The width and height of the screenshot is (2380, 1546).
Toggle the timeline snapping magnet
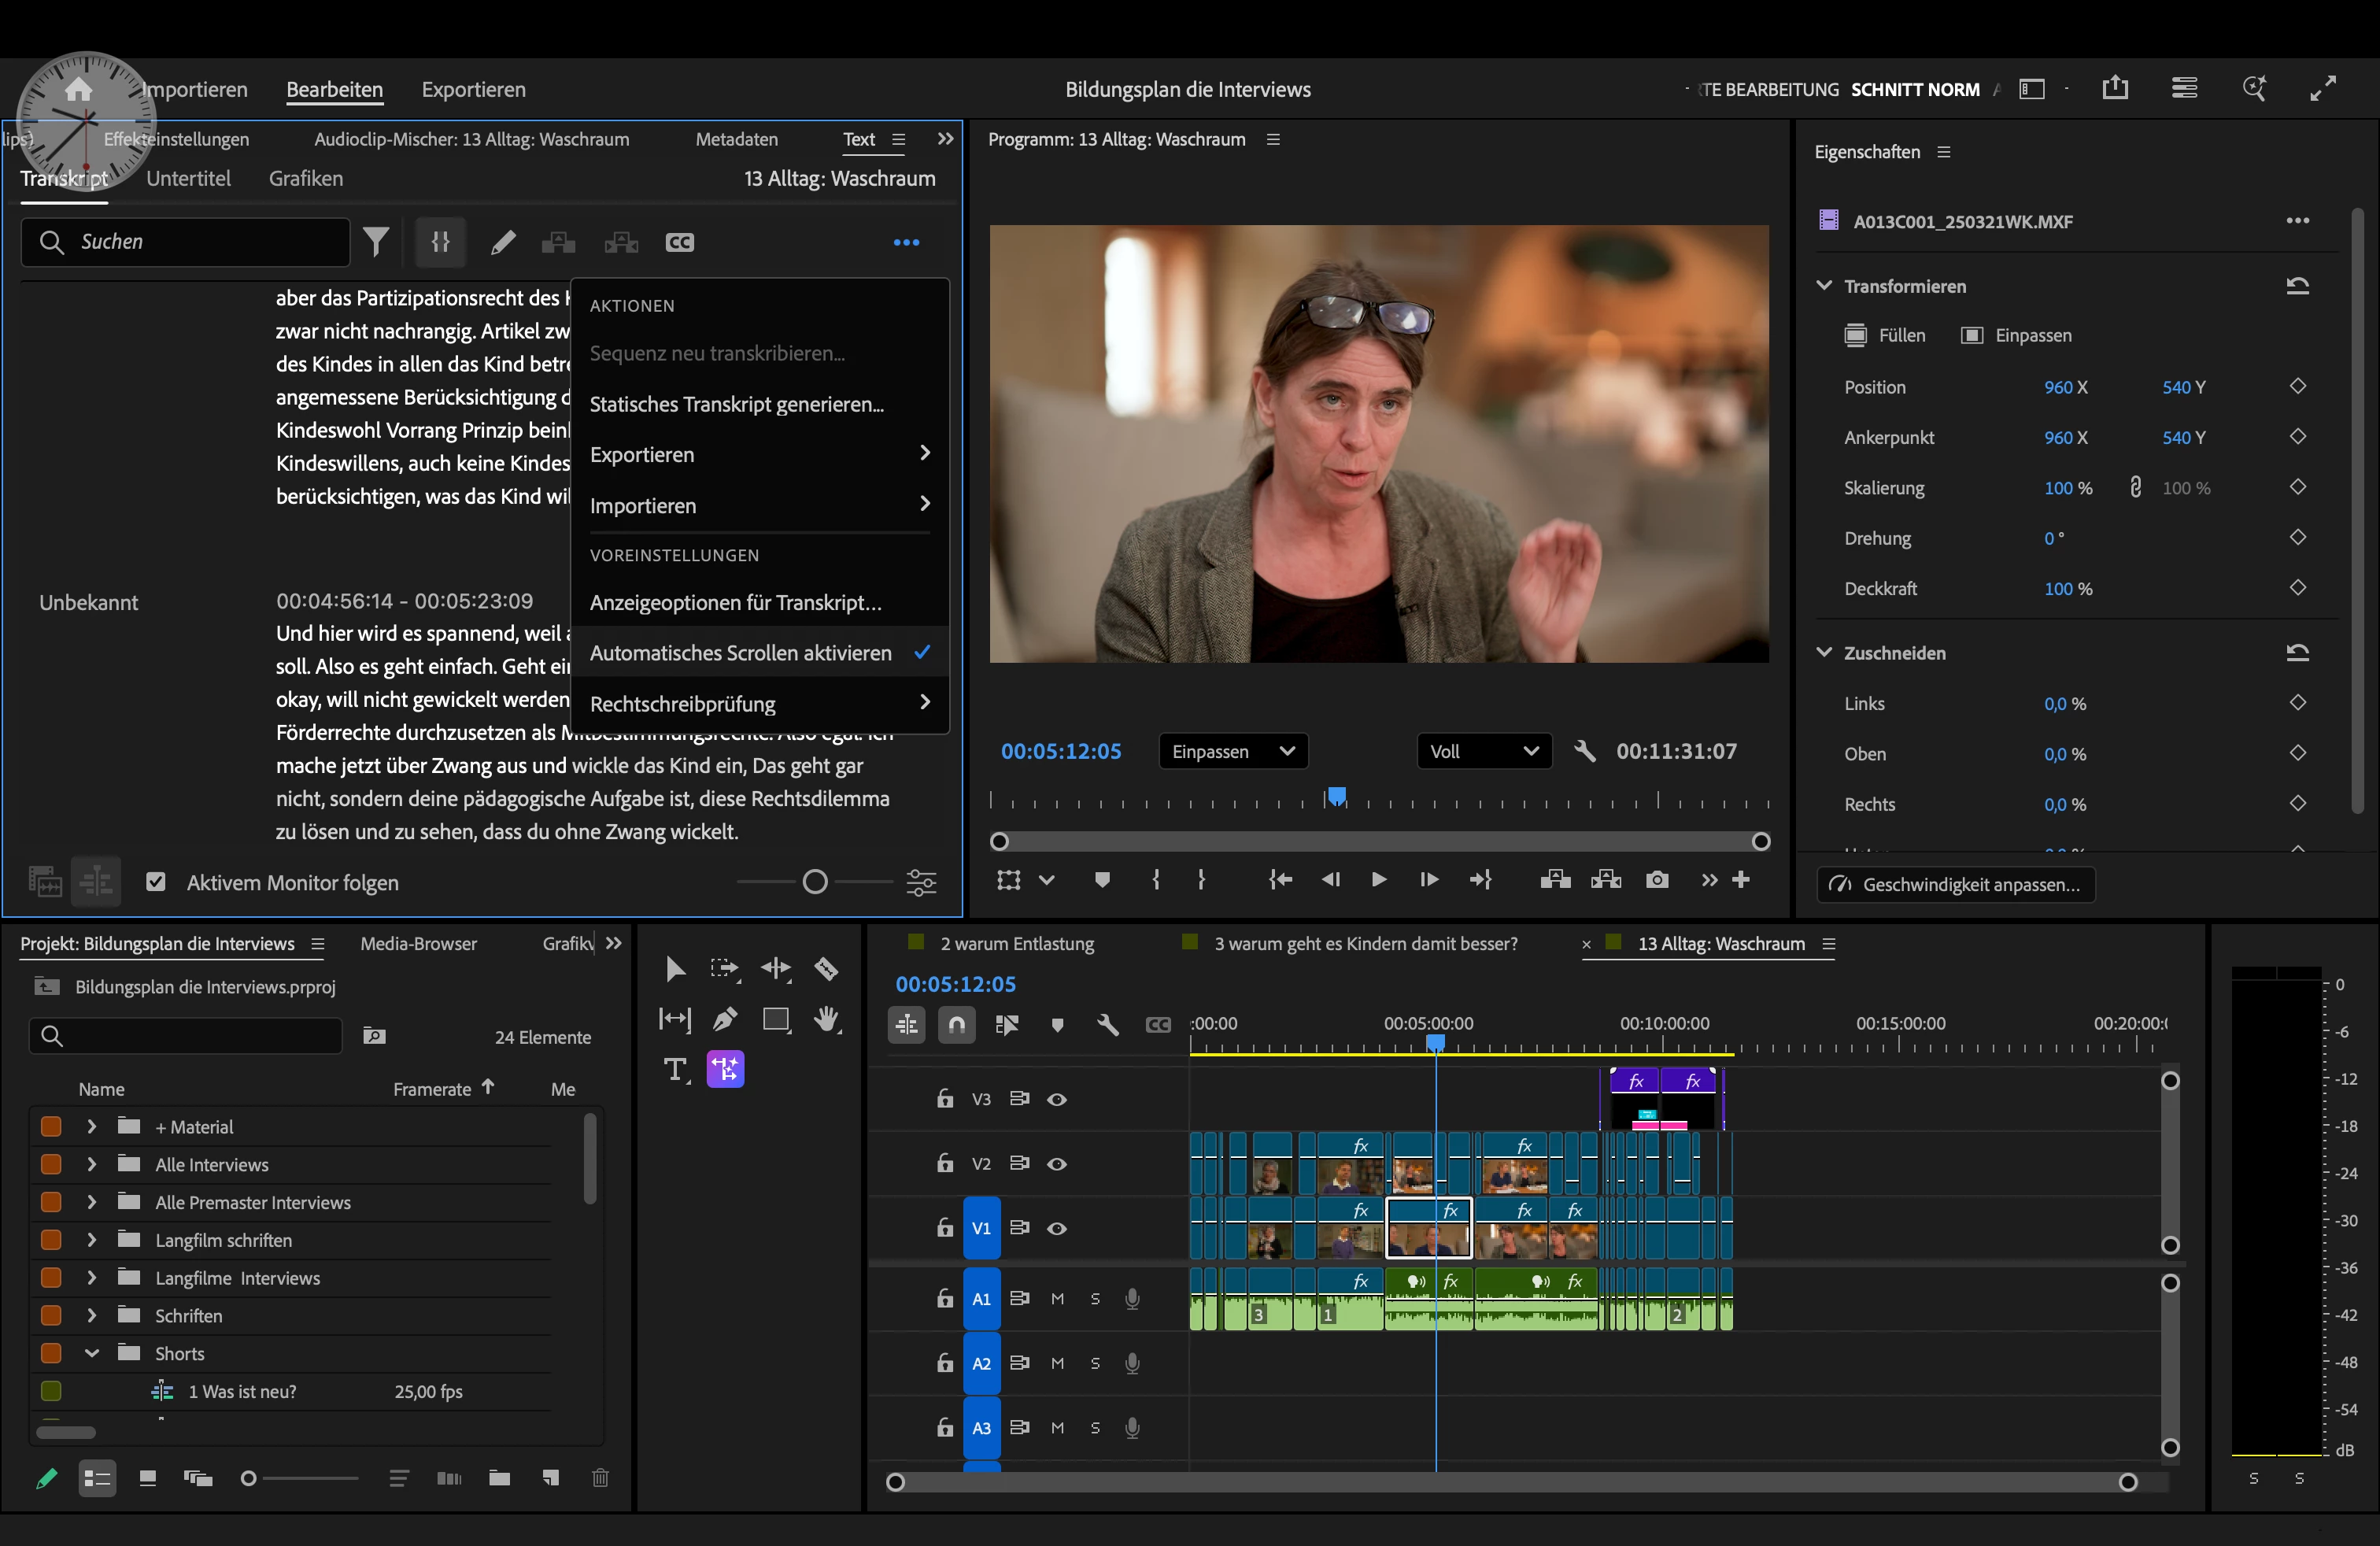[x=957, y=1024]
